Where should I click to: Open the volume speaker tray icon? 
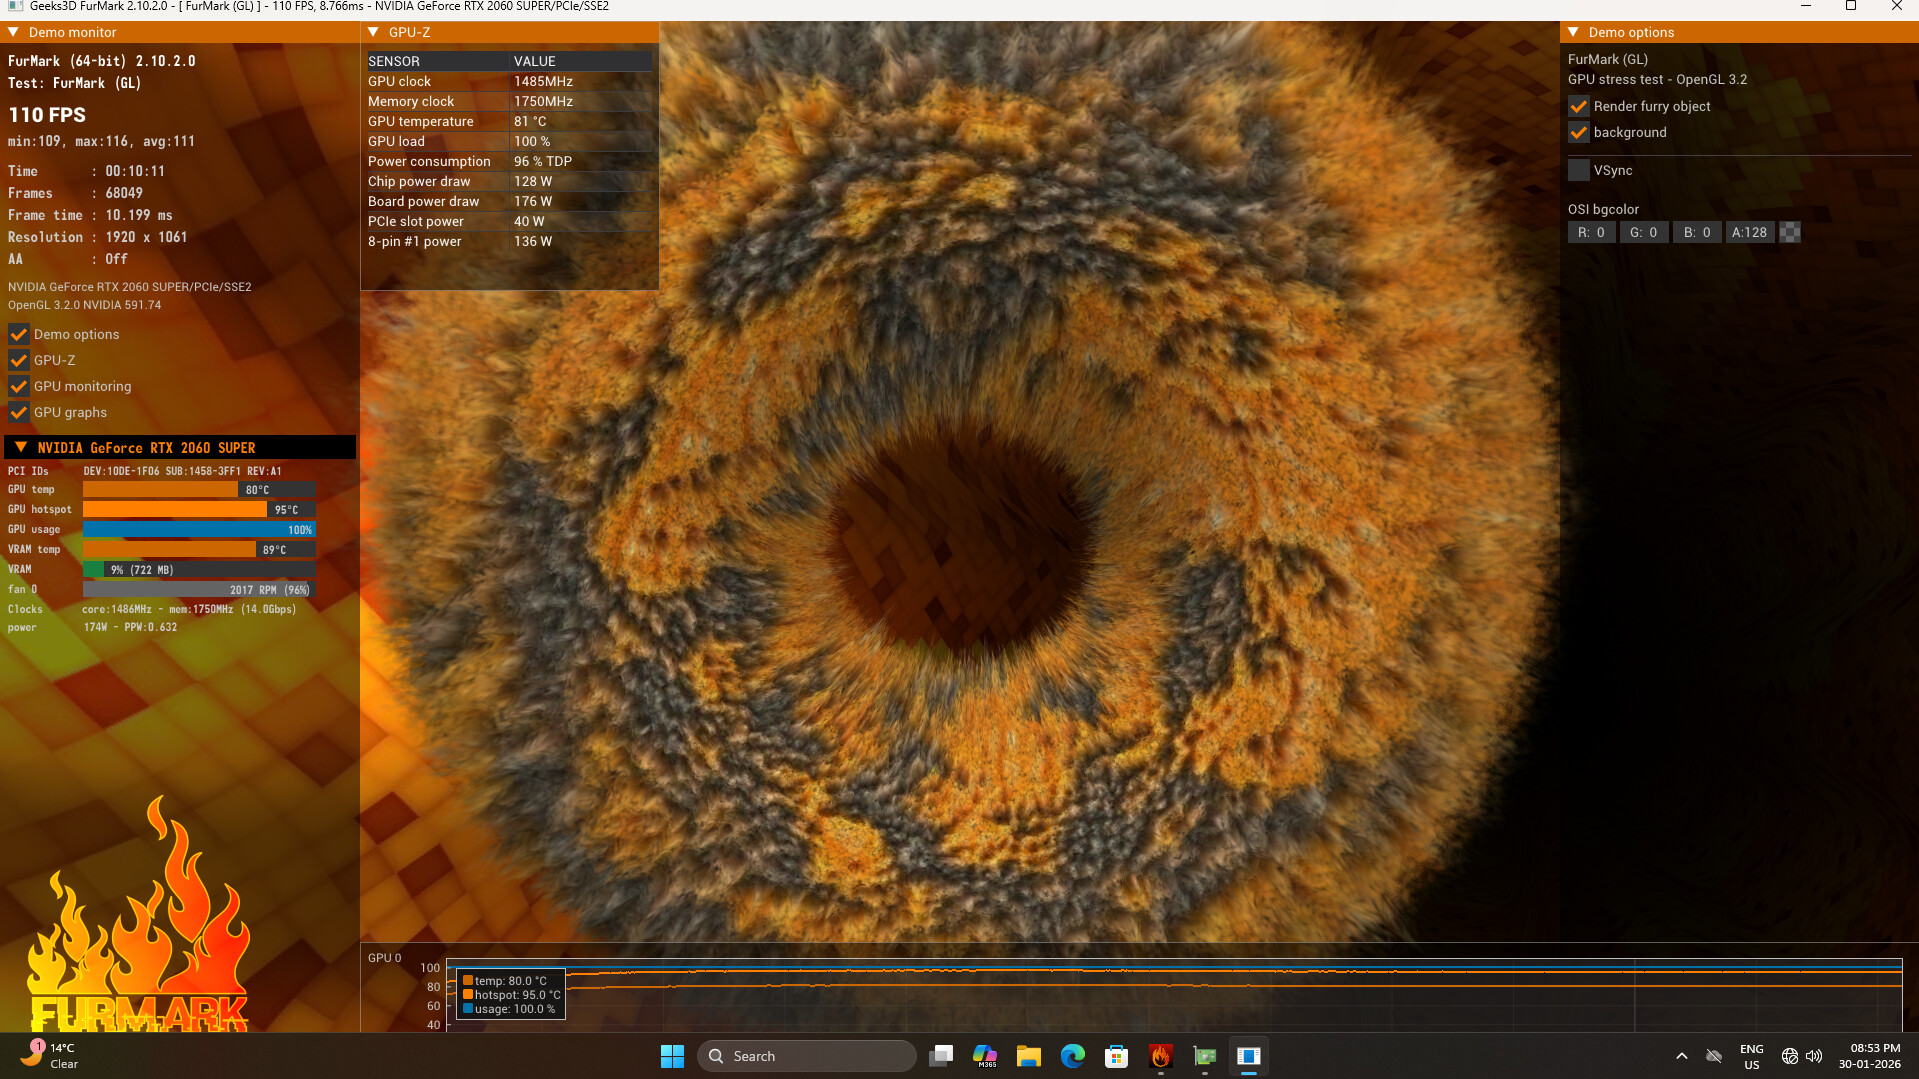click(1814, 1056)
